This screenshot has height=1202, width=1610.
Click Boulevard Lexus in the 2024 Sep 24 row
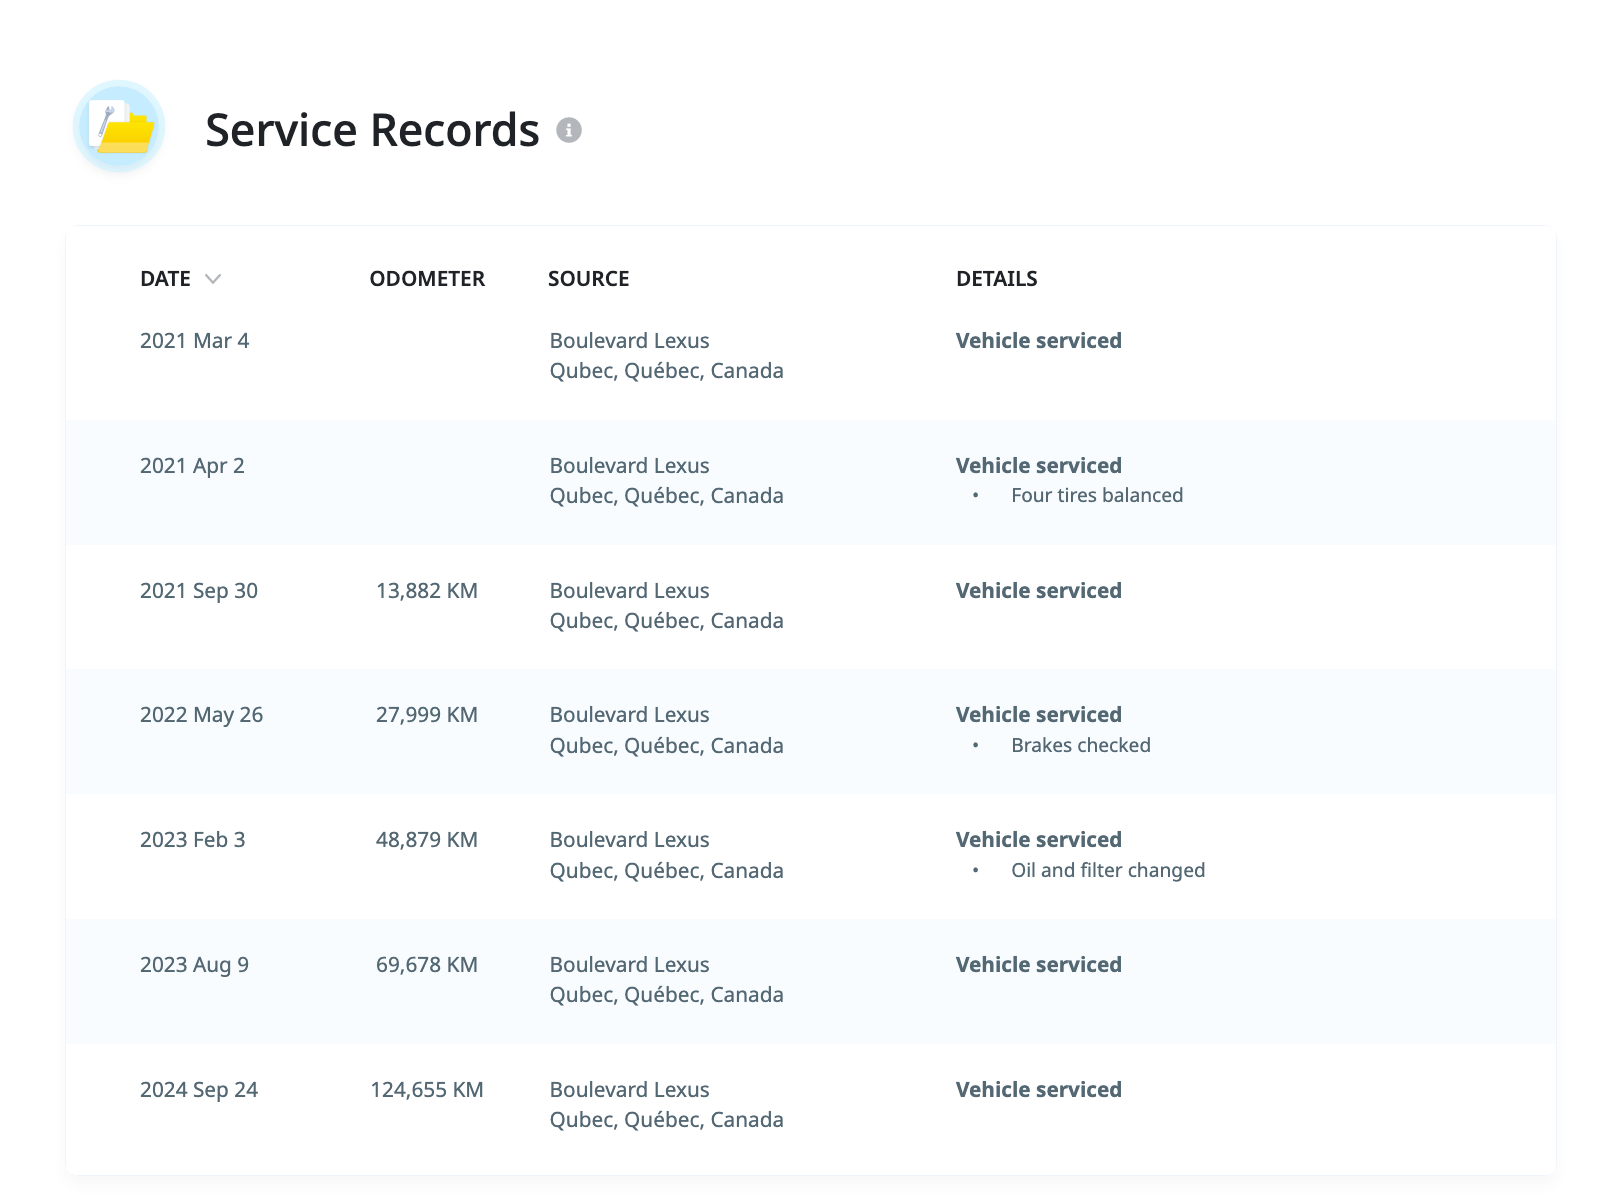pyautogui.click(x=629, y=1090)
